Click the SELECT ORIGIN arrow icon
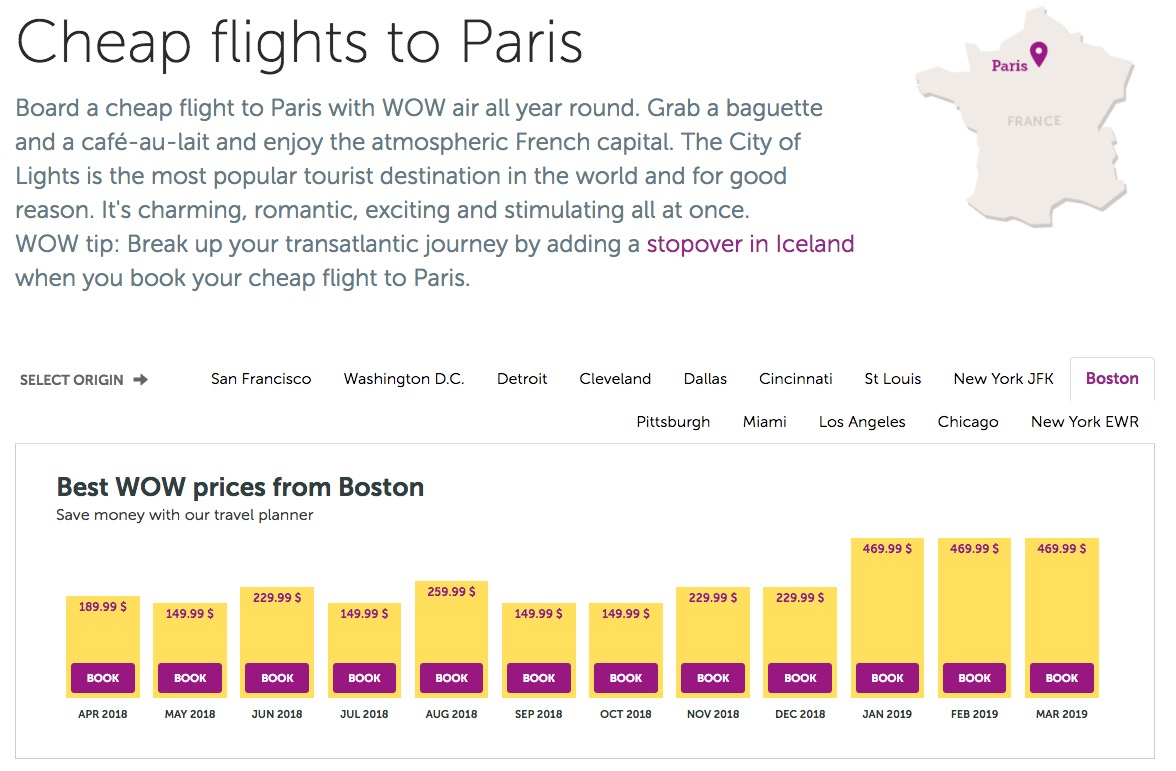The width and height of the screenshot is (1176, 771). [143, 380]
